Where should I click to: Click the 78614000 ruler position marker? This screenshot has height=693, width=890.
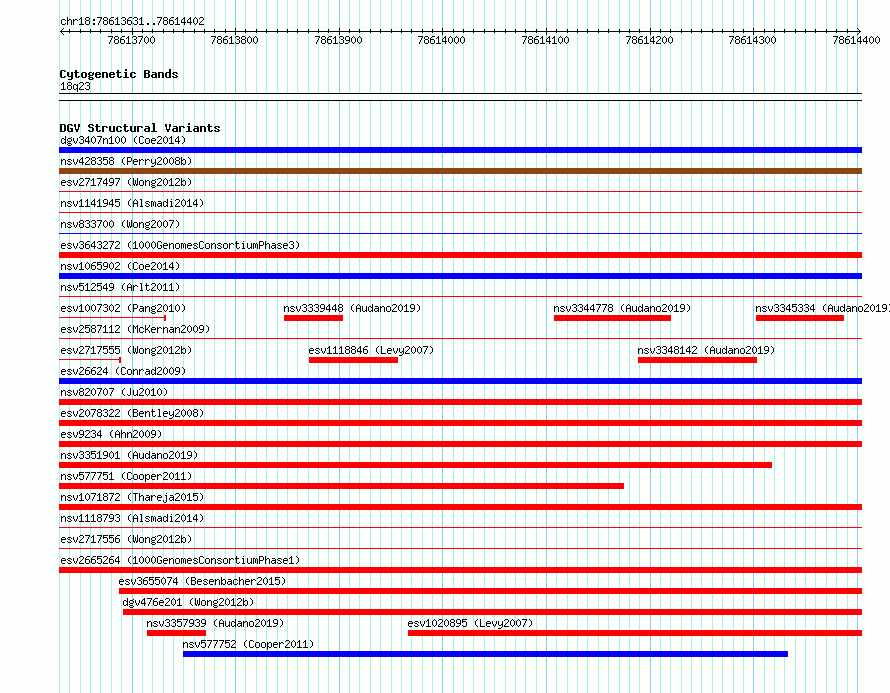coord(441,40)
